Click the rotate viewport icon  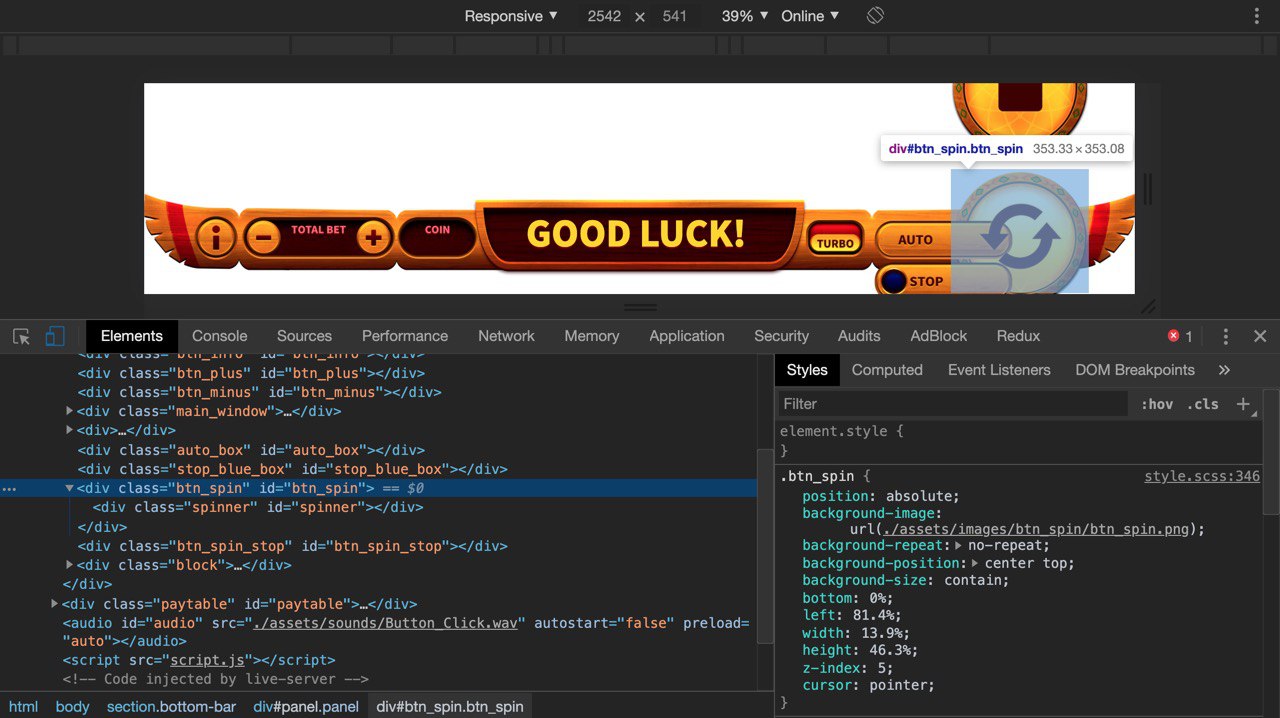[875, 16]
